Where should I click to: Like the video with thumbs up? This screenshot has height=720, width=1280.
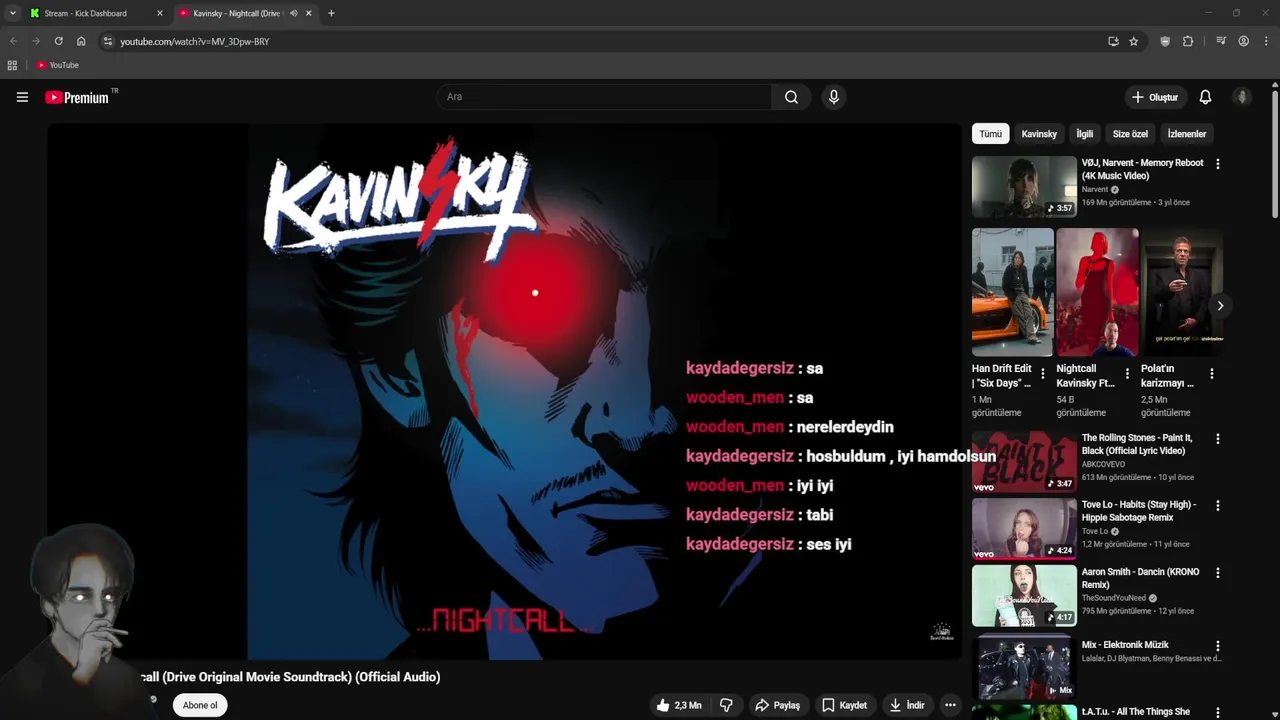point(679,705)
